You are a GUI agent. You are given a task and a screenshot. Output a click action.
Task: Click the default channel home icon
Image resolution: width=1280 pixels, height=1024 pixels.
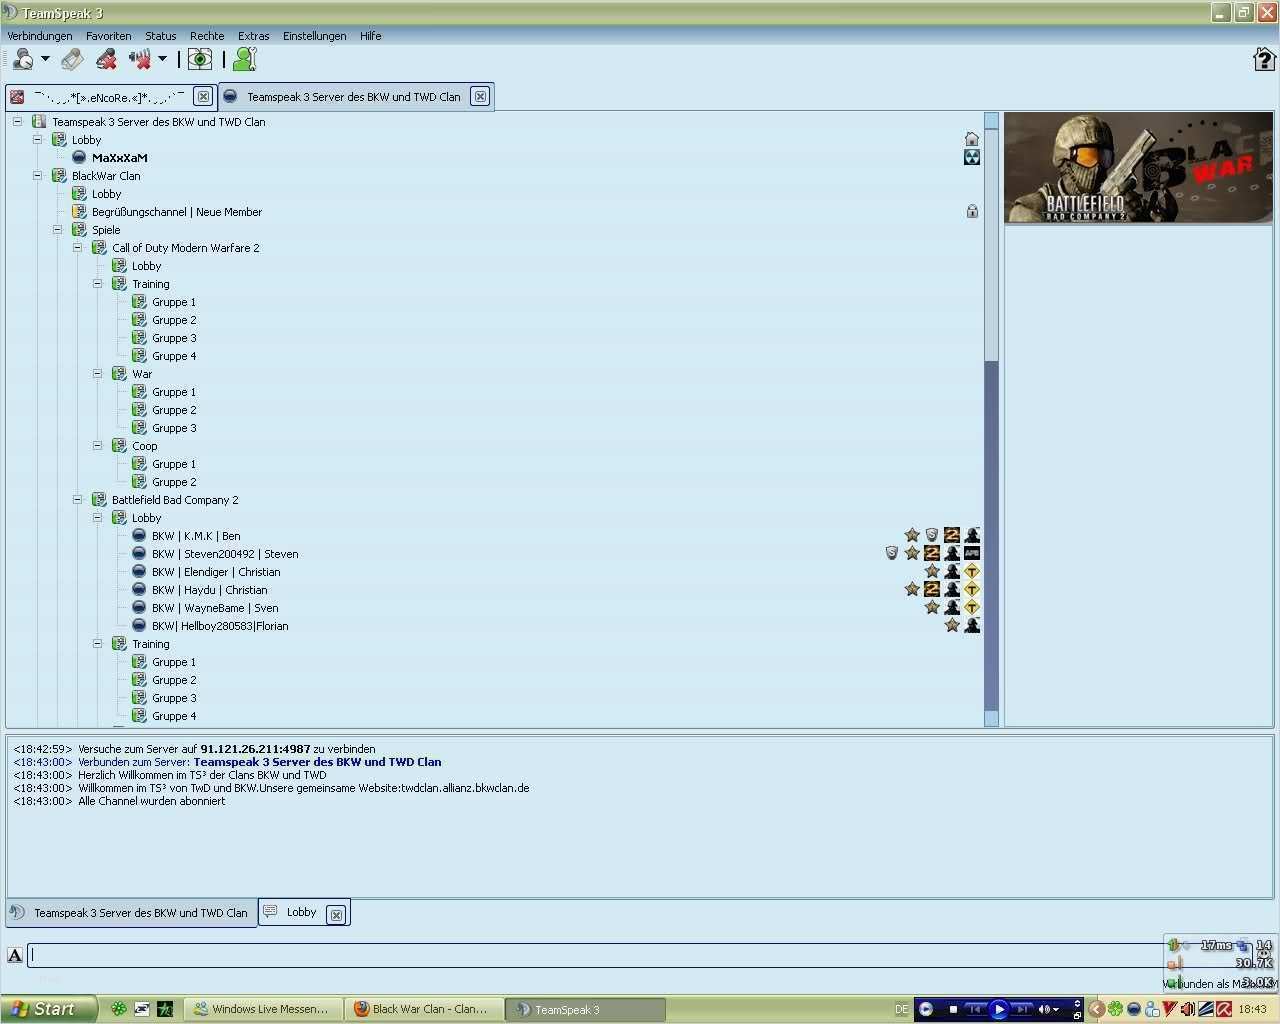pos(972,140)
